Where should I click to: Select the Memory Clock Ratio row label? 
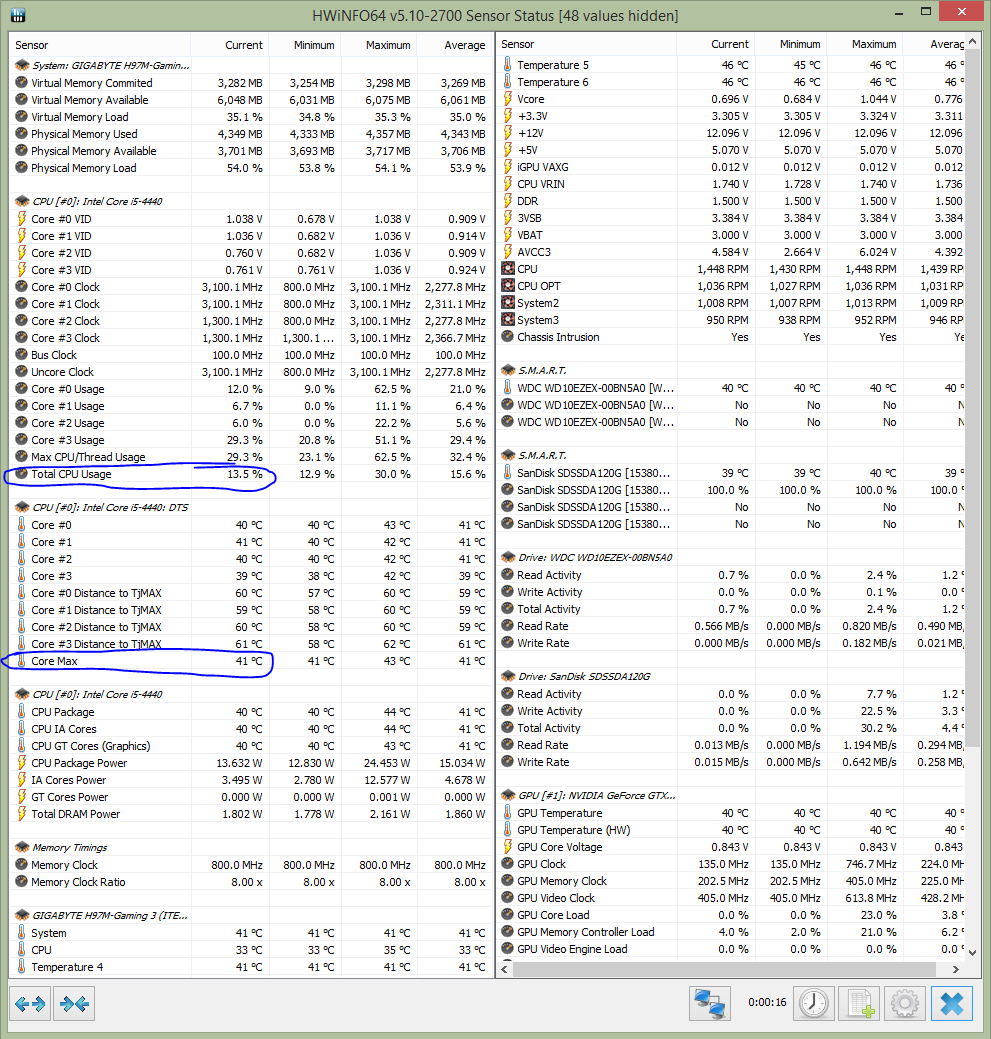pos(78,882)
